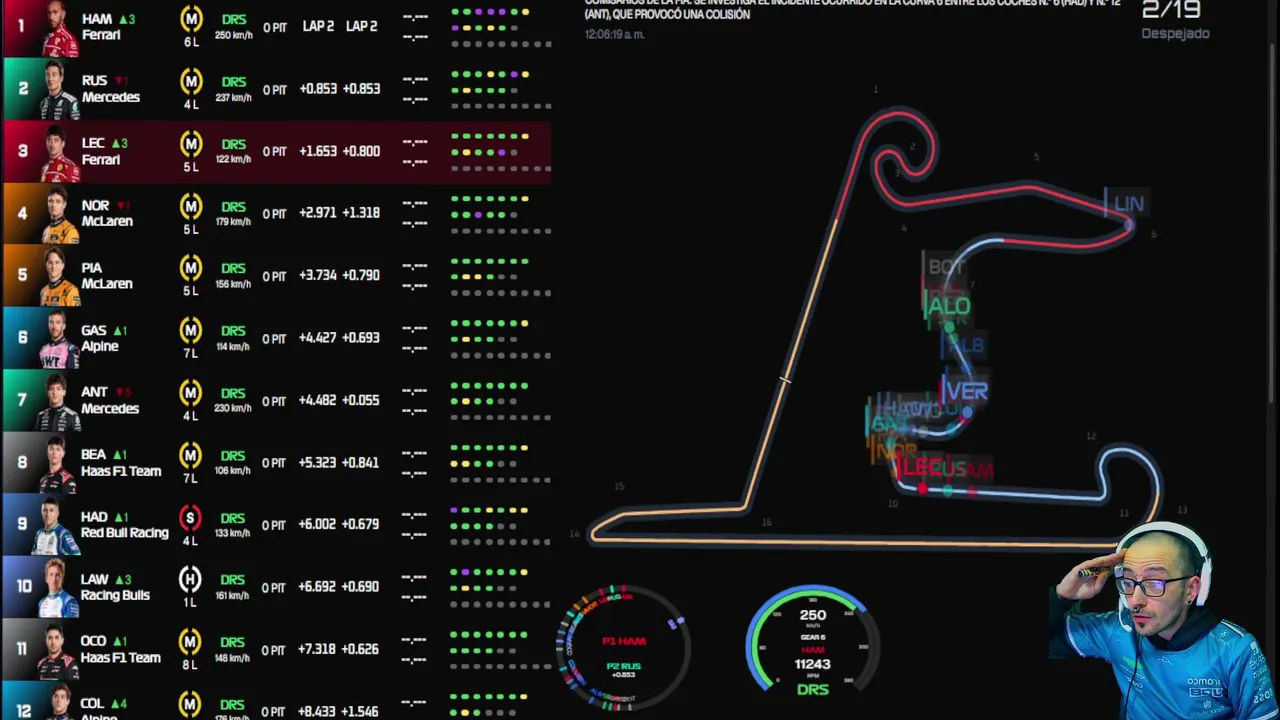Click the +2.971 gap for NOR
The image size is (1280, 720).
318,213
